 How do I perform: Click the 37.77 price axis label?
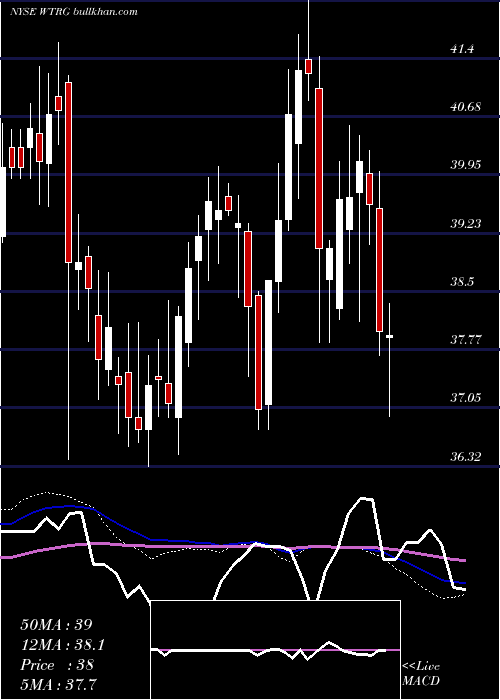[x=466, y=340]
